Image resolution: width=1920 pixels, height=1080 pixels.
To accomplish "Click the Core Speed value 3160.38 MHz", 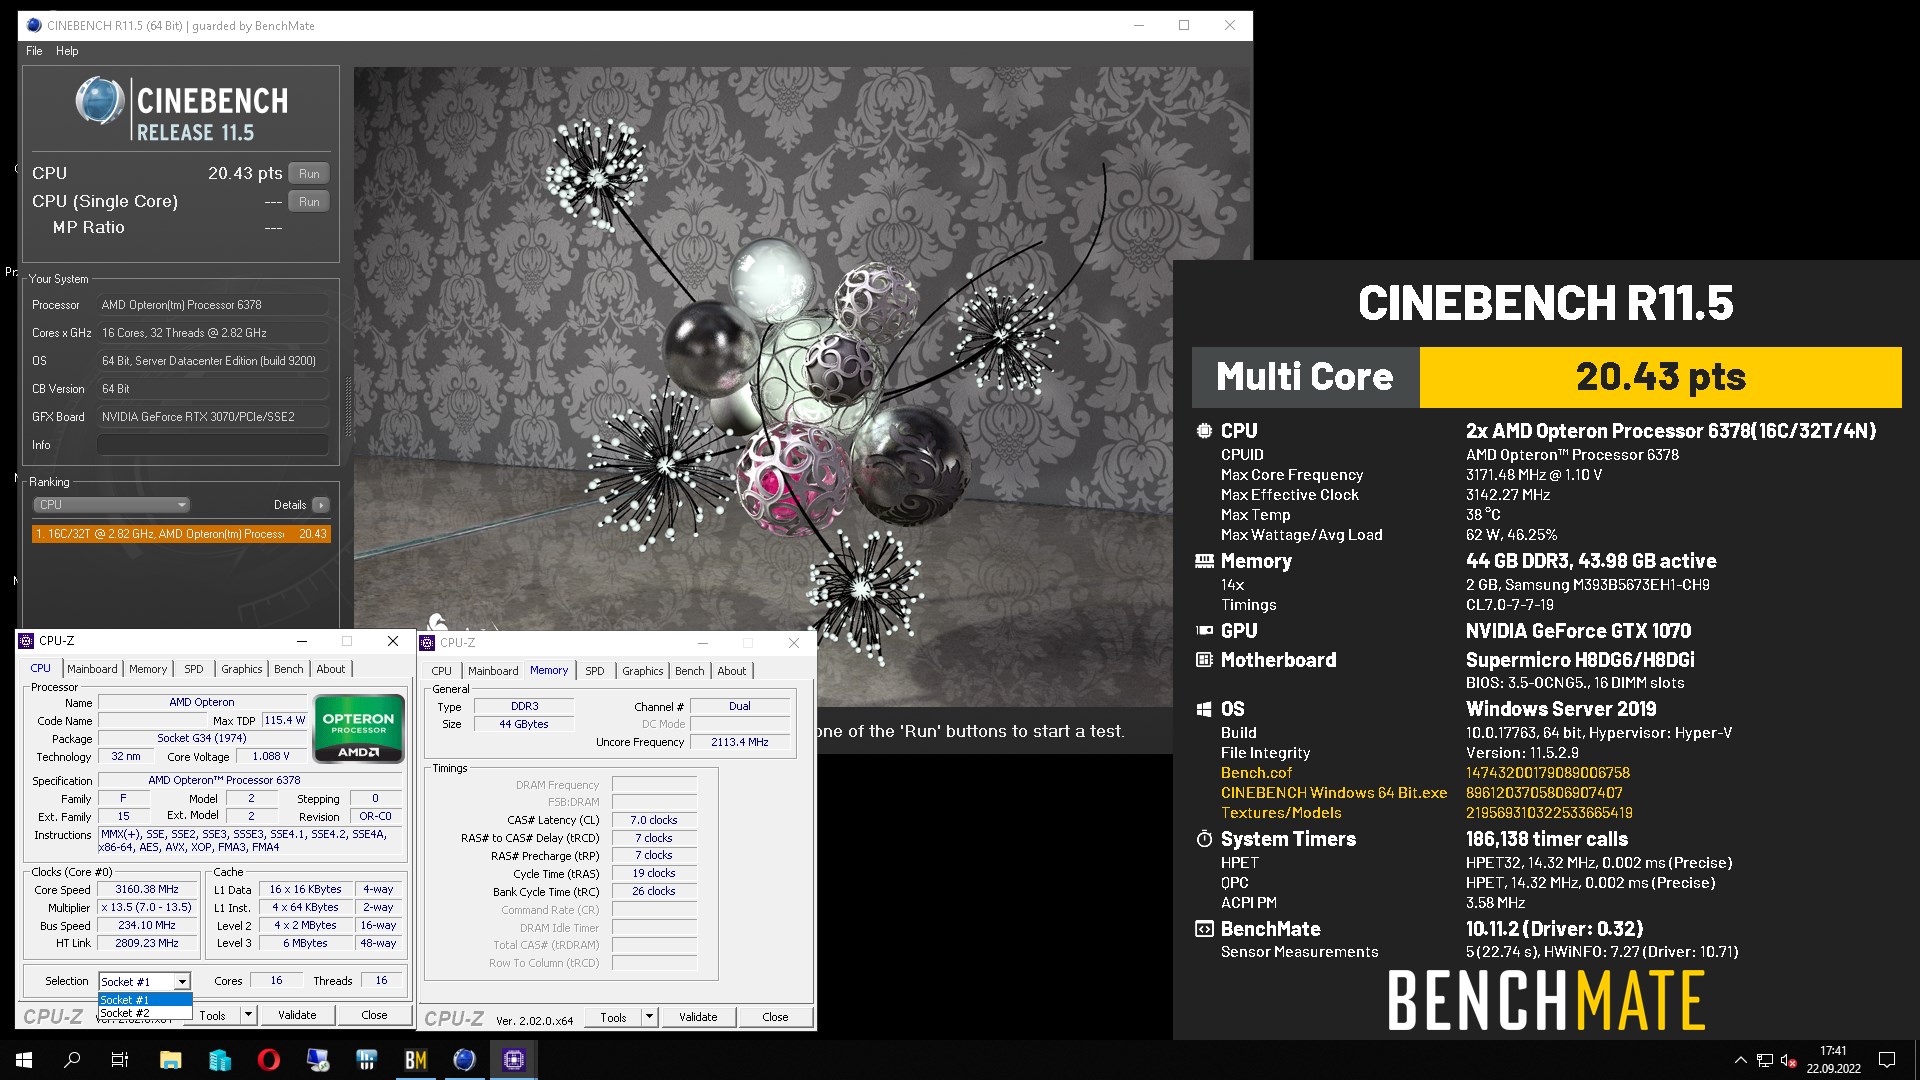I will tap(147, 889).
